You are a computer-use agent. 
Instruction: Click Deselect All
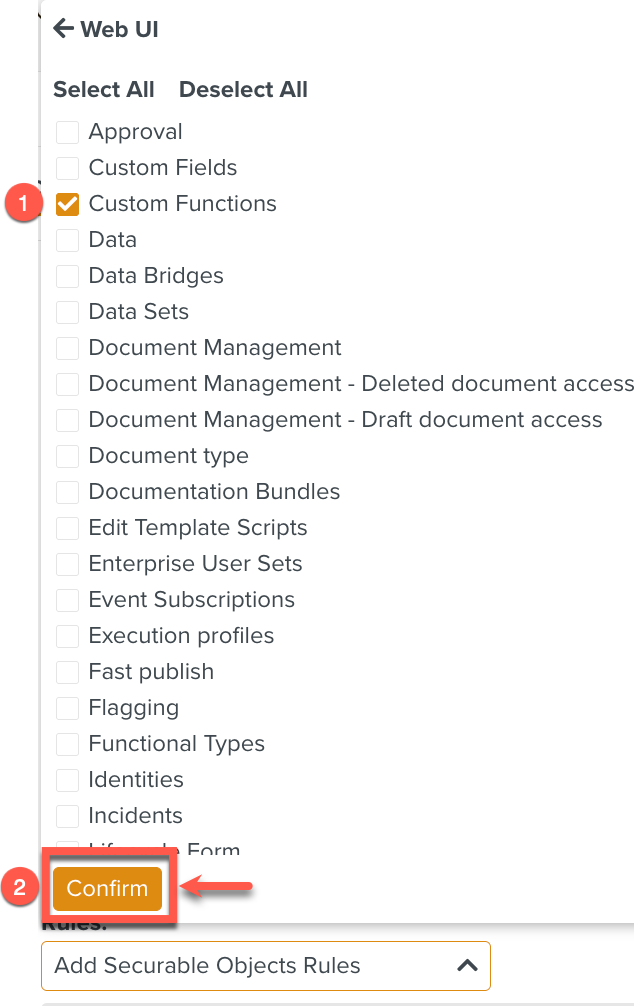coord(242,89)
